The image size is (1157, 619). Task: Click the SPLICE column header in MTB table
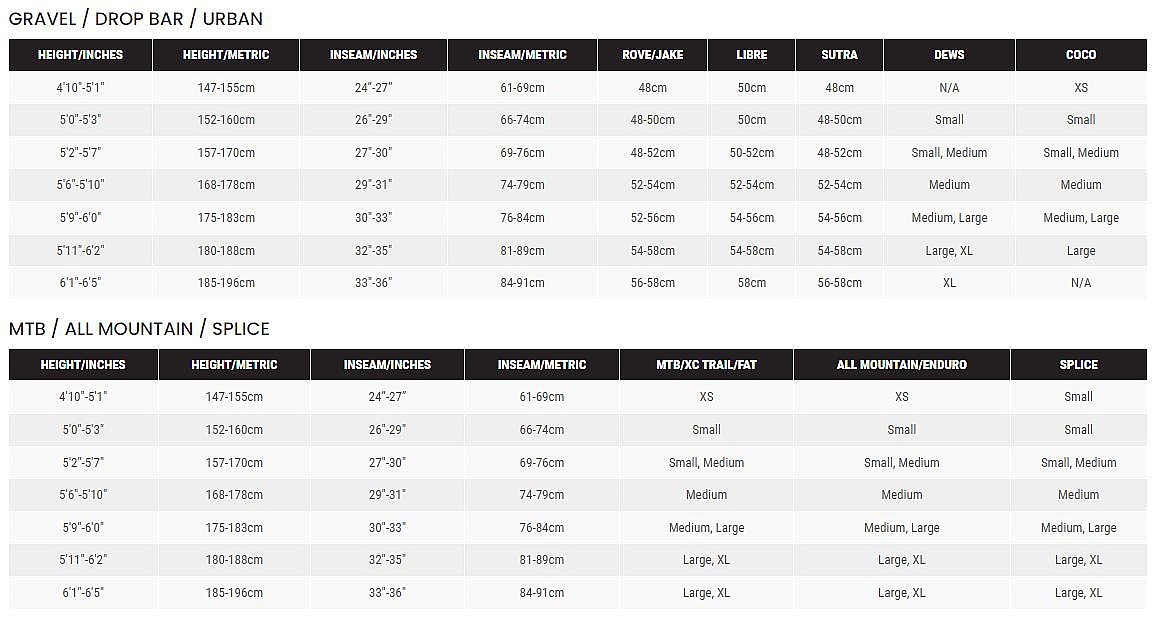tap(1078, 365)
